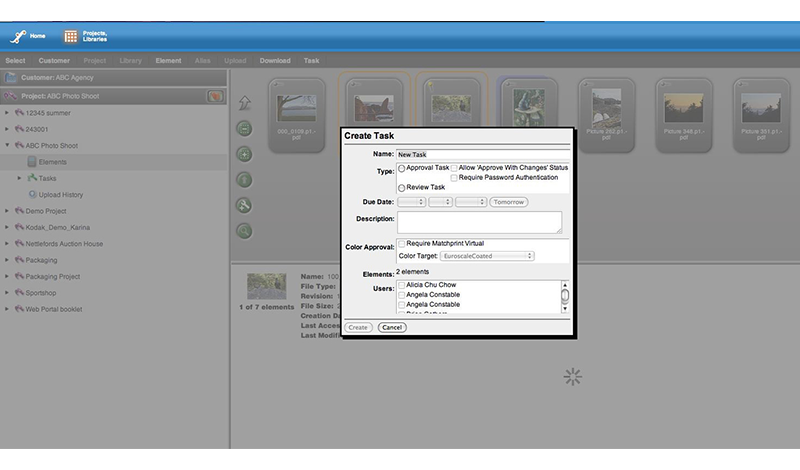Click the 12345 summer project icon

(19, 113)
